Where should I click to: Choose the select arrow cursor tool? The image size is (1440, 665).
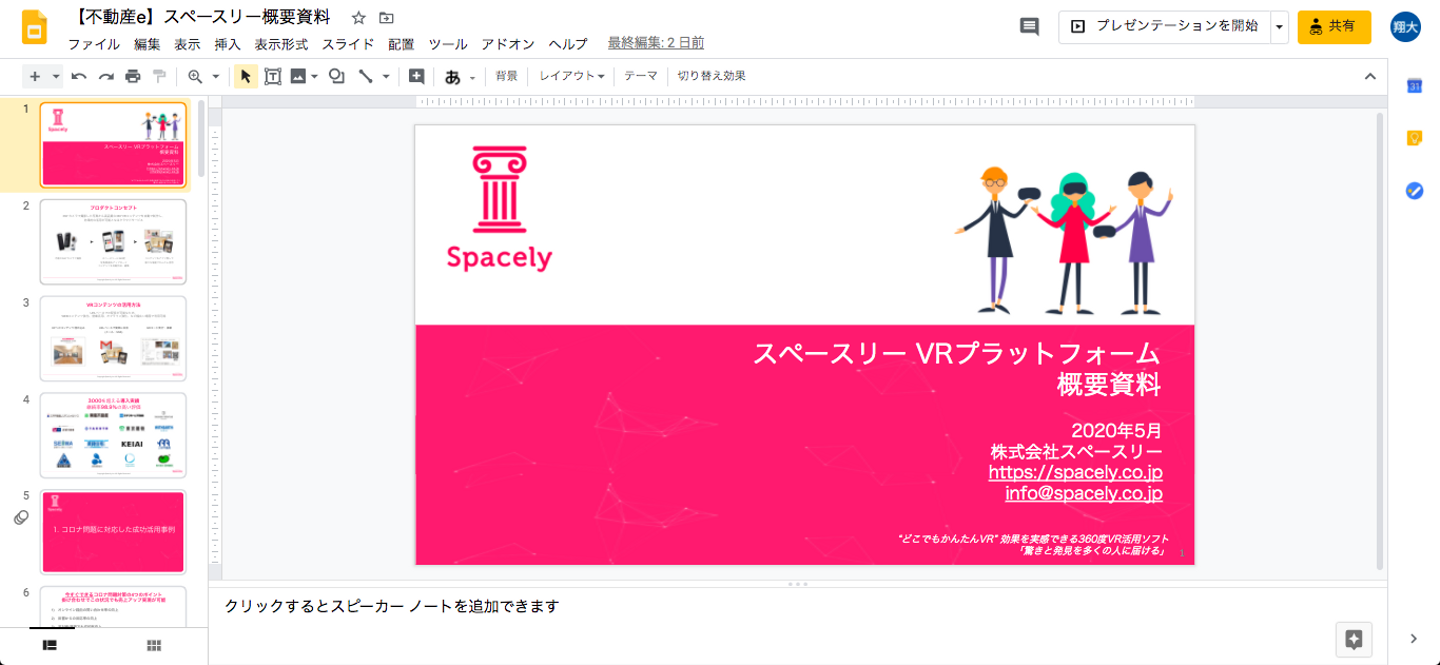(246, 76)
